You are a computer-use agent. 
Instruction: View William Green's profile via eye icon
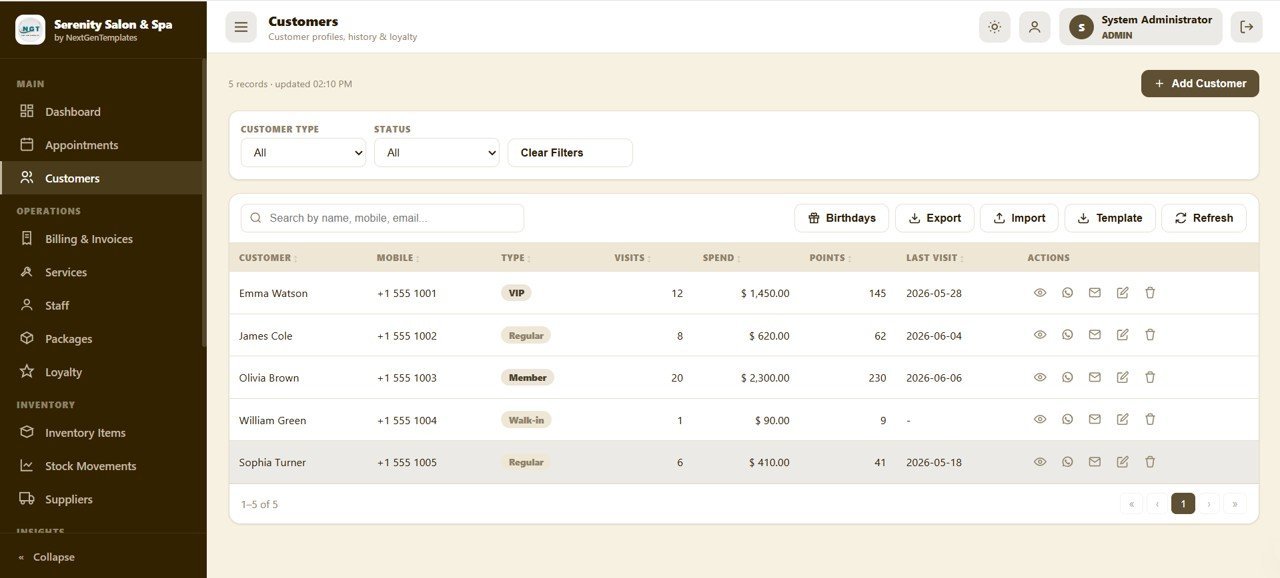coord(1040,420)
